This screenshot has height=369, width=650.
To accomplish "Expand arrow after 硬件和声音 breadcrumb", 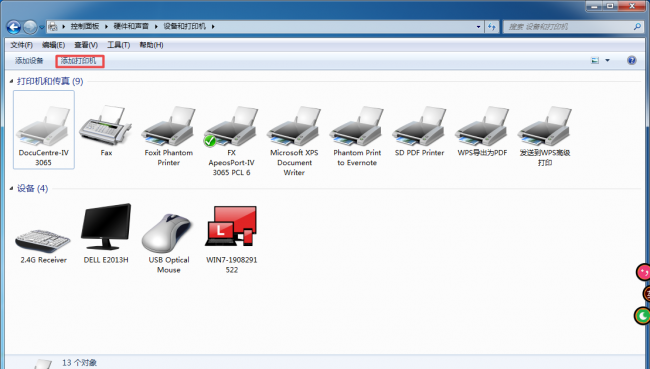I will [156, 27].
